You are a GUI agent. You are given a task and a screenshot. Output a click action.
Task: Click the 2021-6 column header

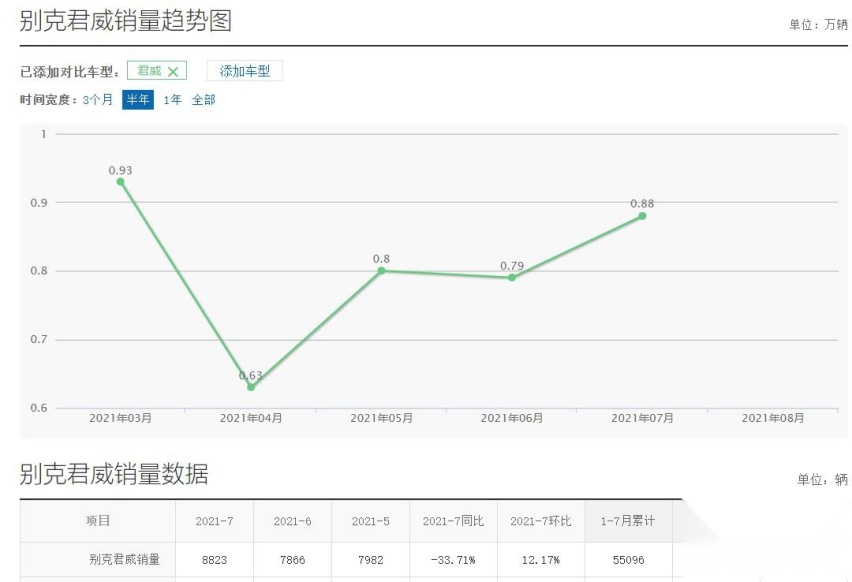point(292,521)
